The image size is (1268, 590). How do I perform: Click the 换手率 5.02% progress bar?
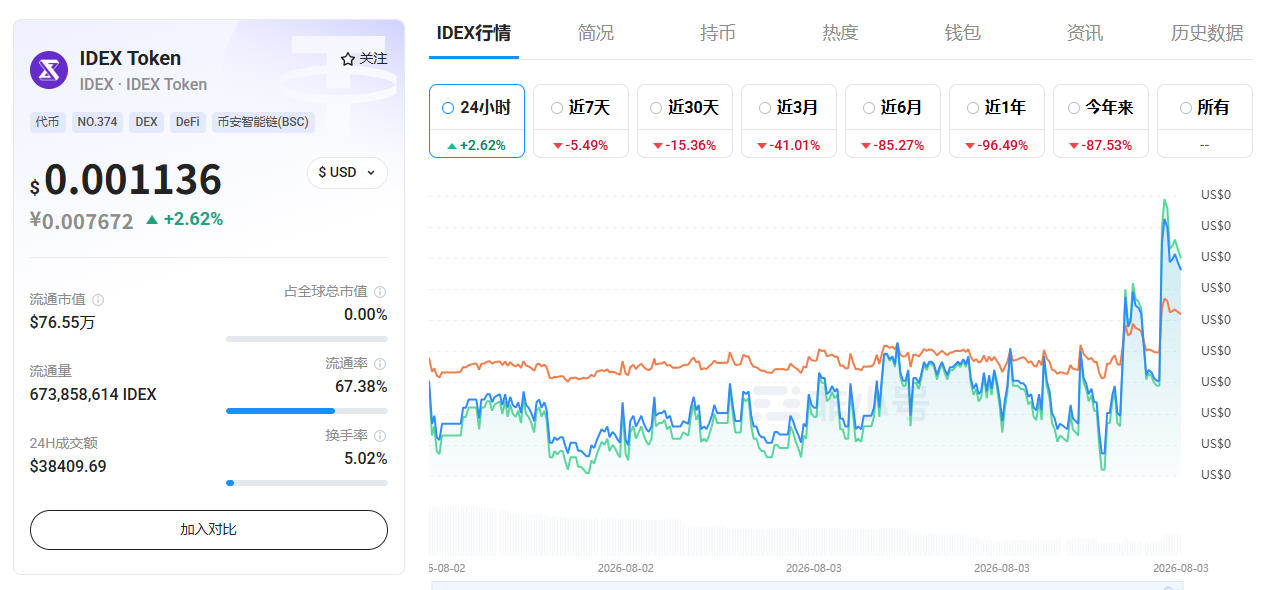coord(306,483)
